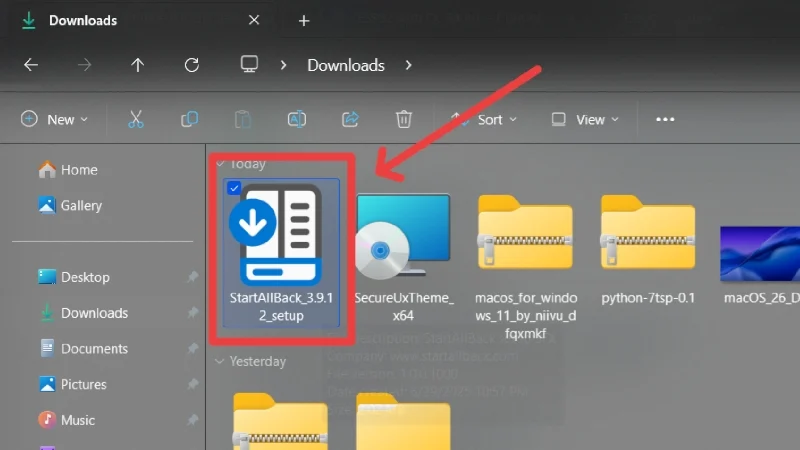The image size is (800, 450).
Task: Delete the selected file with trash icon
Action: [404, 119]
